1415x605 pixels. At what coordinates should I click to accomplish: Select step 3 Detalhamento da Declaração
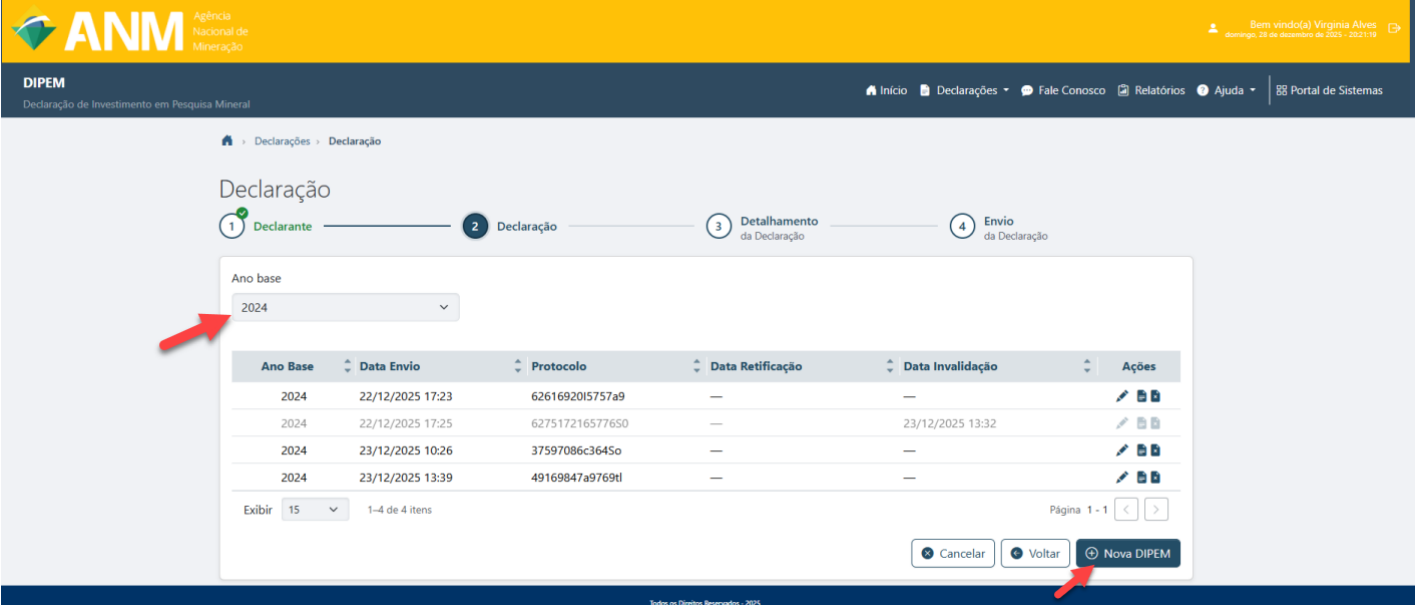(x=718, y=227)
